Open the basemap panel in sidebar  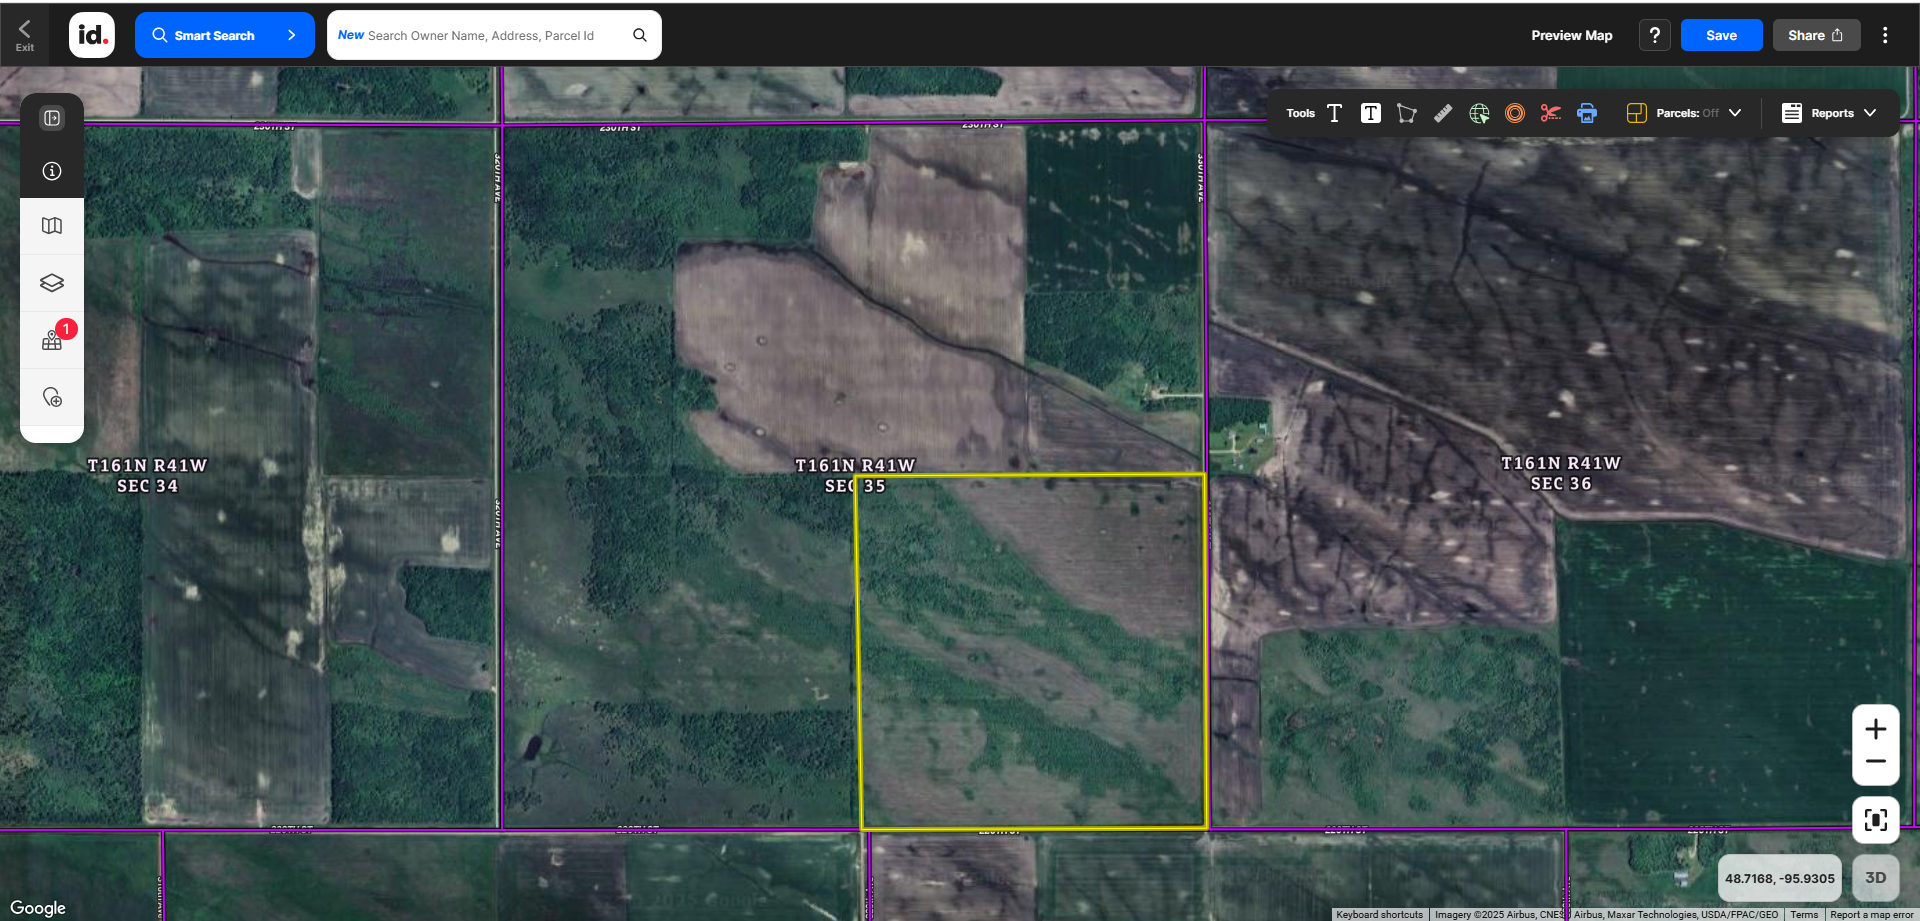click(x=52, y=226)
